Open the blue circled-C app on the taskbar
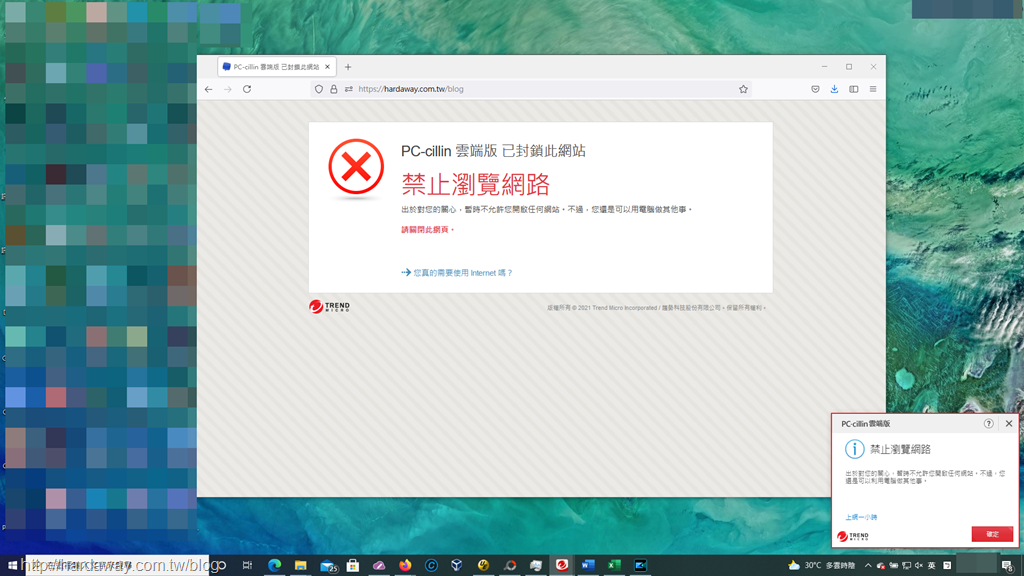The width and height of the screenshot is (1024, 576). pos(431,566)
